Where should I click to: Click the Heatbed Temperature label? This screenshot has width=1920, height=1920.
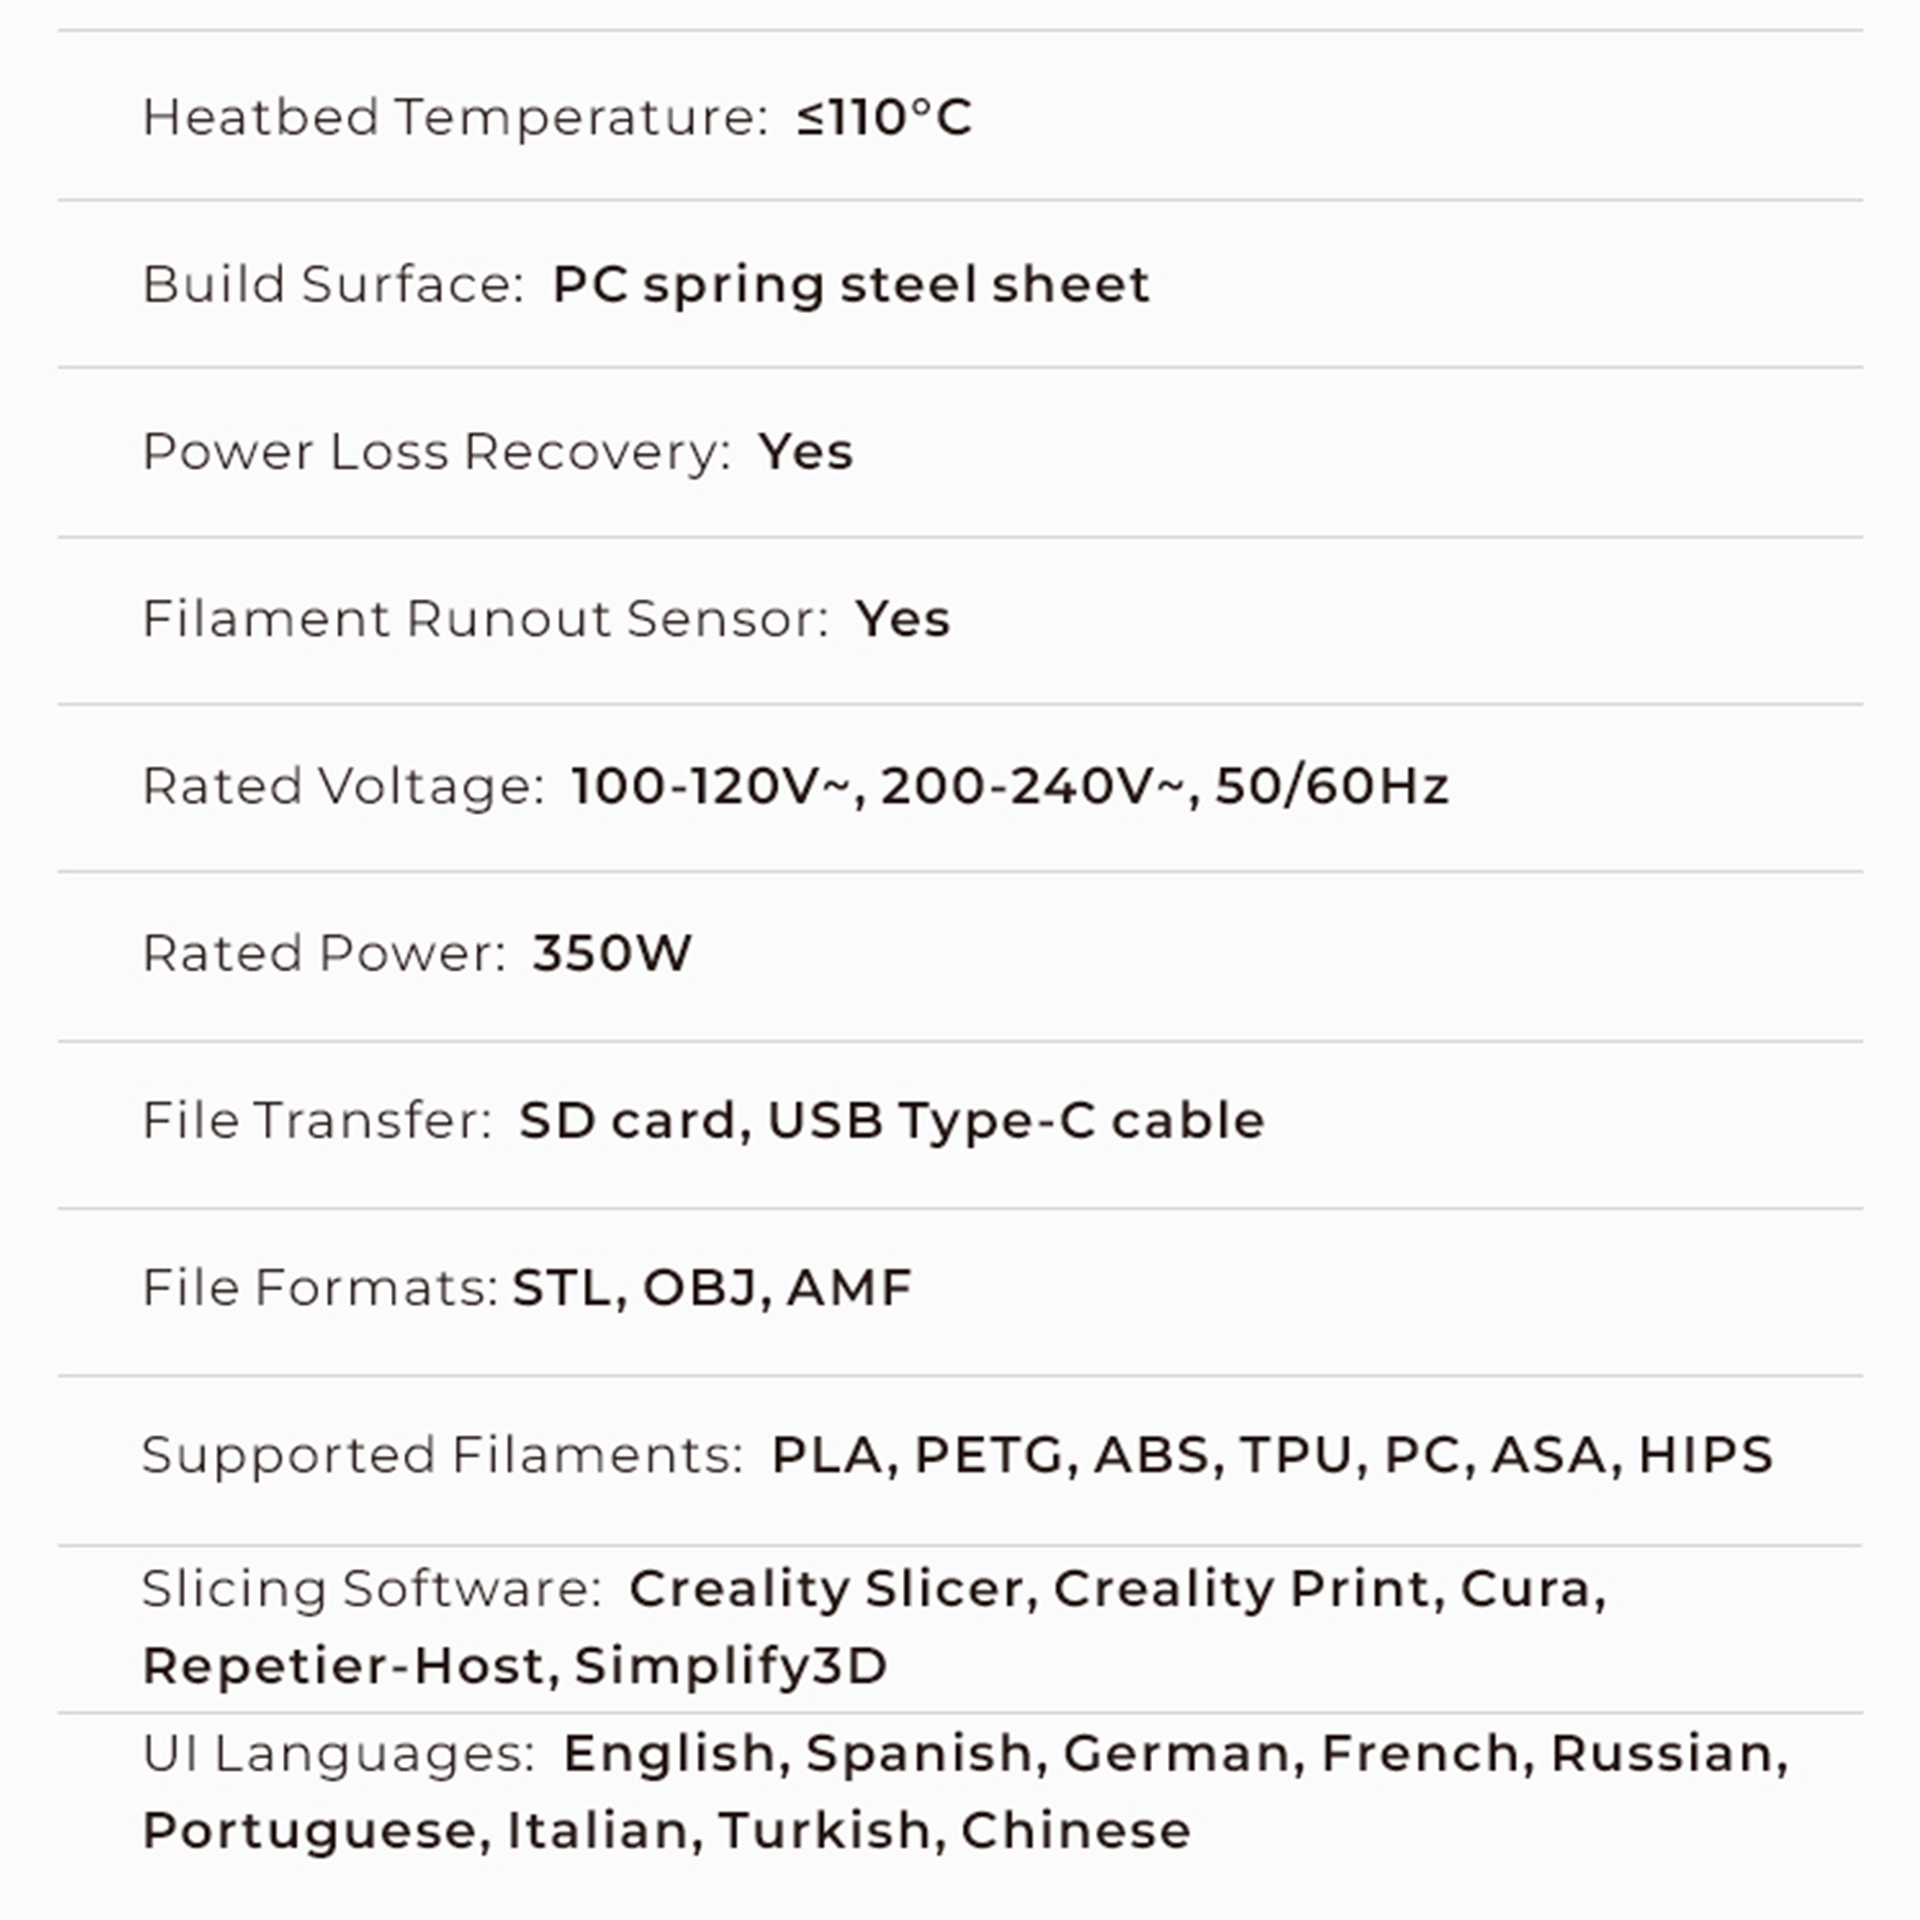tap(456, 117)
